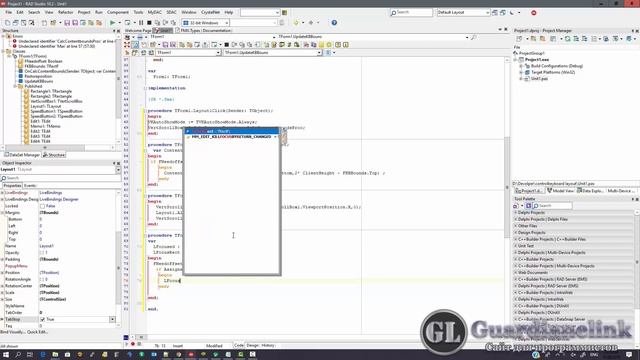Switch to the Design tab below the editor

tap(253, 345)
